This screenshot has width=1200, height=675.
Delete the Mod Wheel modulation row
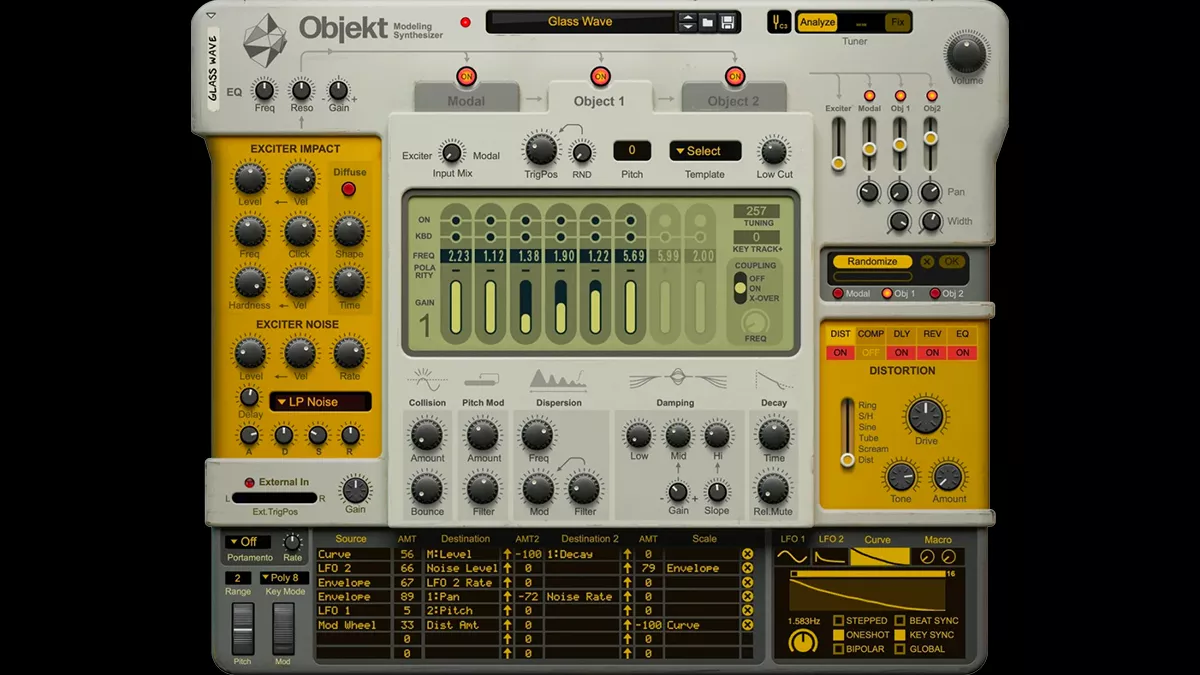click(x=747, y=625)
